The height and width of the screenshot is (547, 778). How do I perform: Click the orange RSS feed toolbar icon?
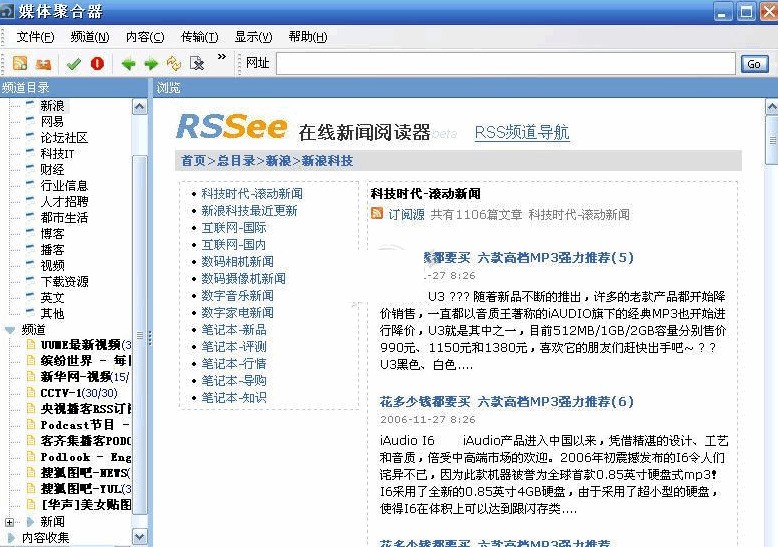click(20, 63)
